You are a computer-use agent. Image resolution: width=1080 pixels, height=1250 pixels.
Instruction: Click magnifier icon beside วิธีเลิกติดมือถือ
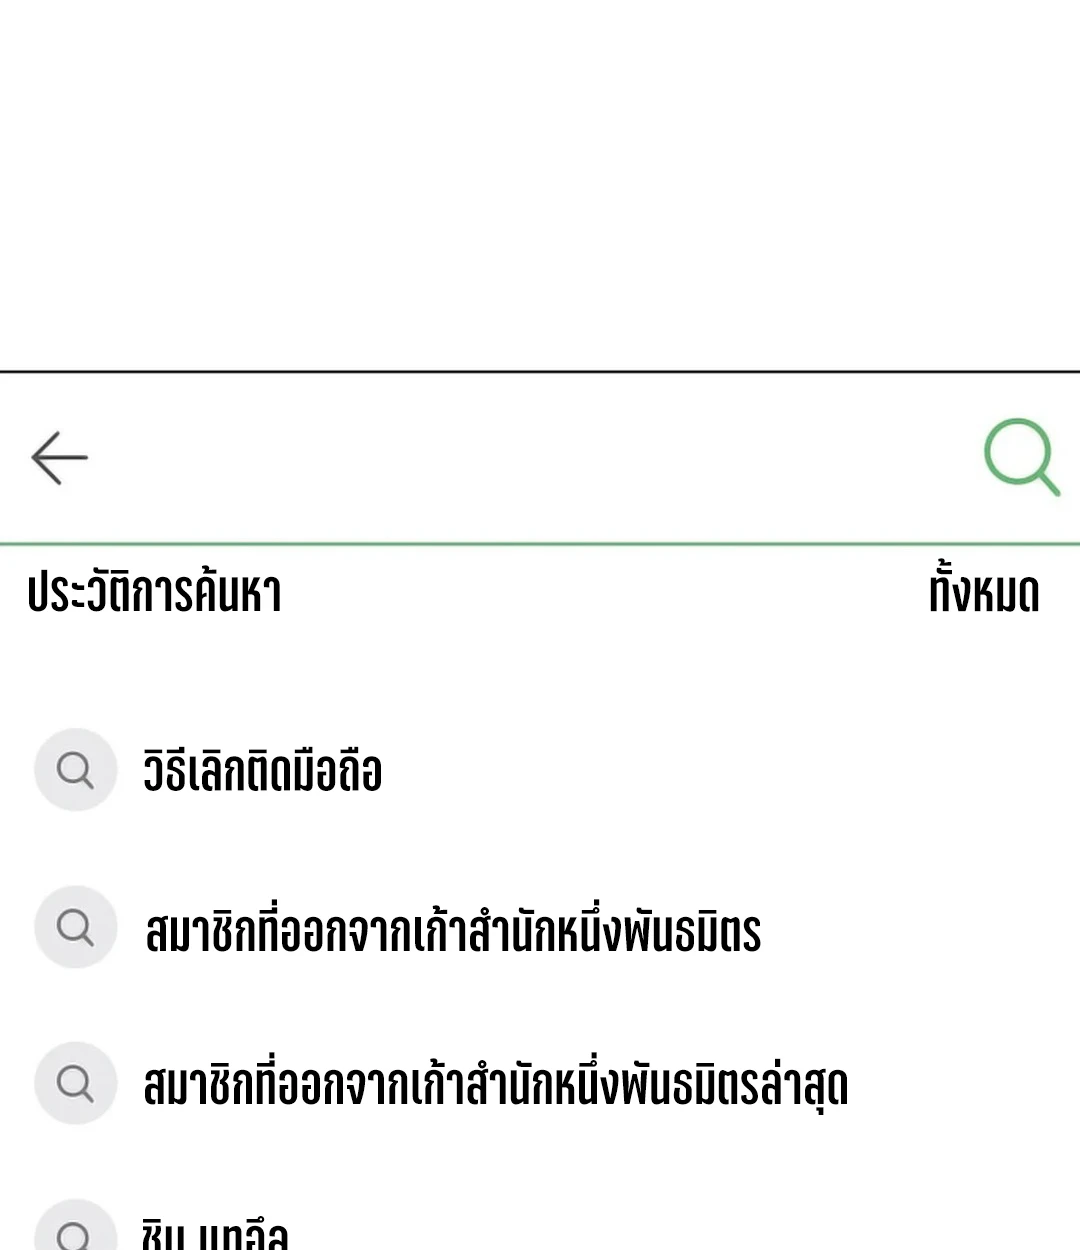tap(76, 770)
